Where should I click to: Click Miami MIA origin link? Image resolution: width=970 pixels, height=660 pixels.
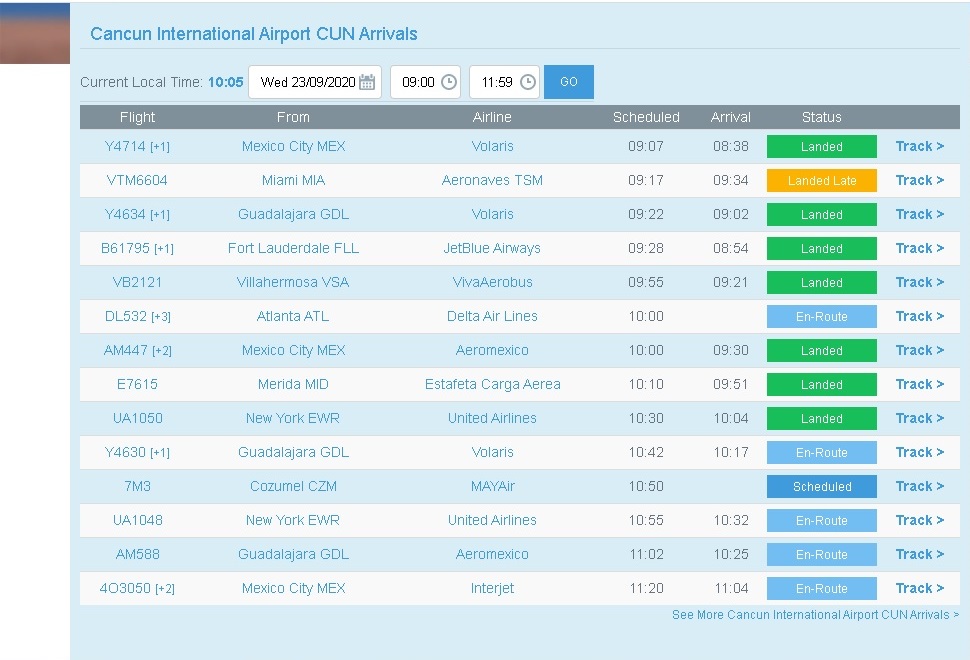point(293,180)
